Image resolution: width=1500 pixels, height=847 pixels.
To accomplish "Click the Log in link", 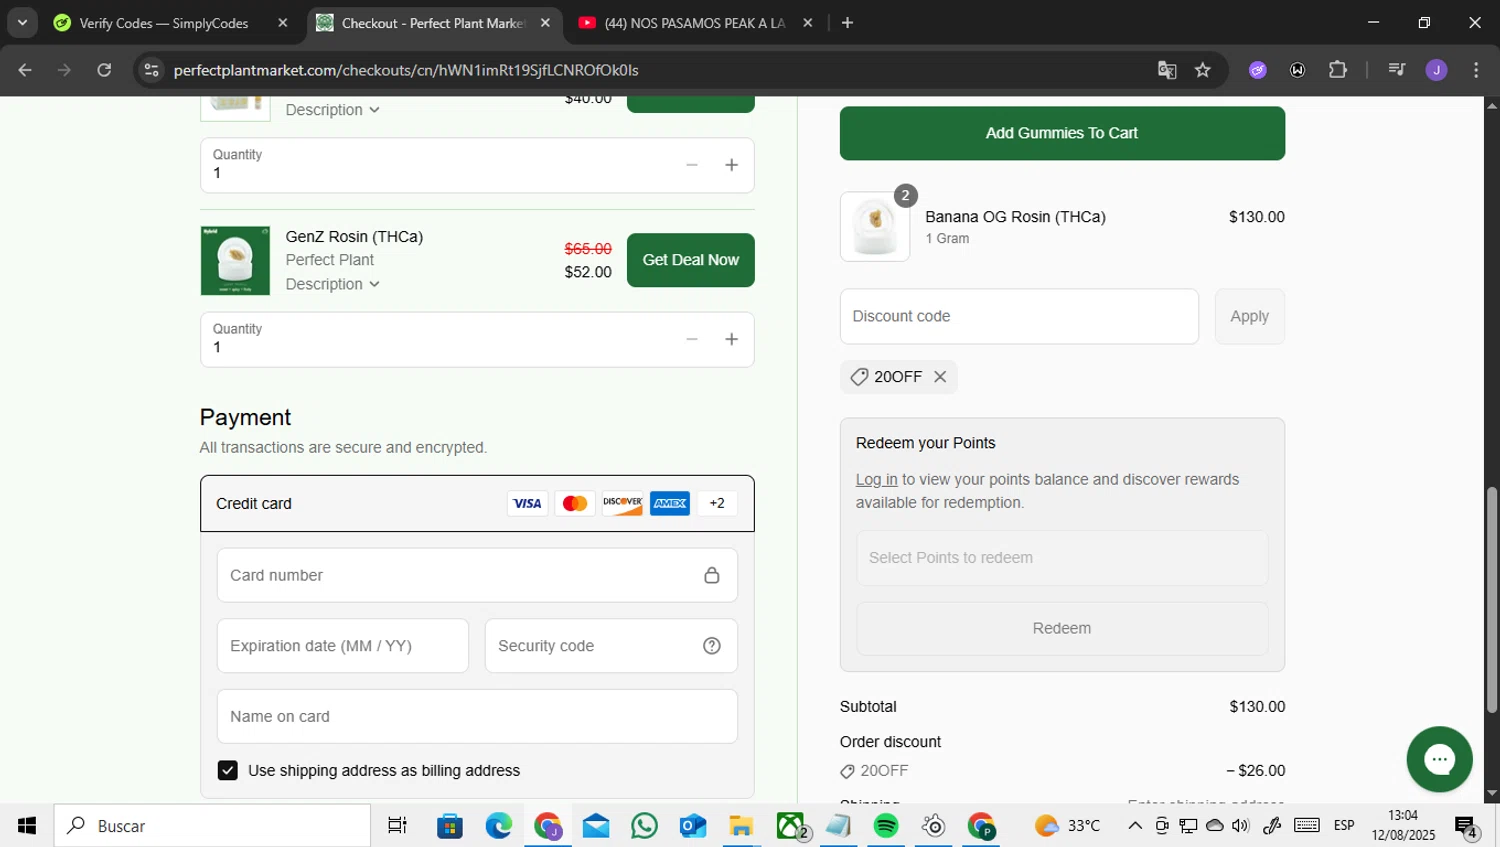I will [x=876, y=480].
